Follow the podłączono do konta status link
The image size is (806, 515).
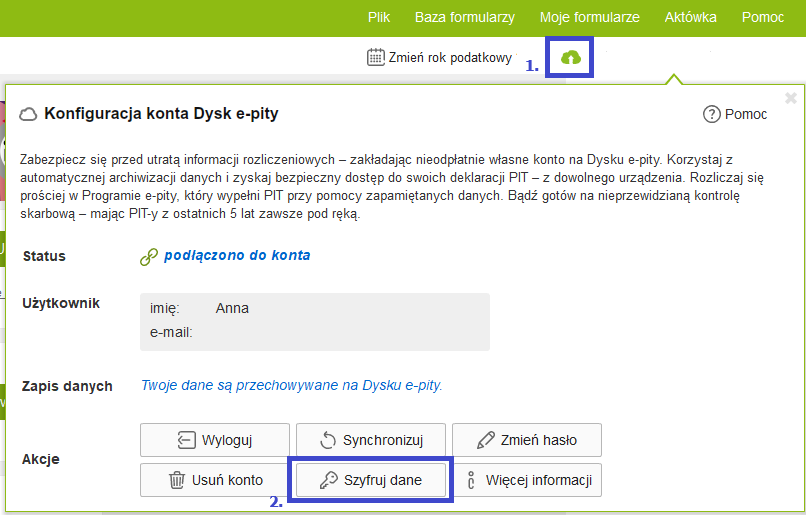coord(237,255)
